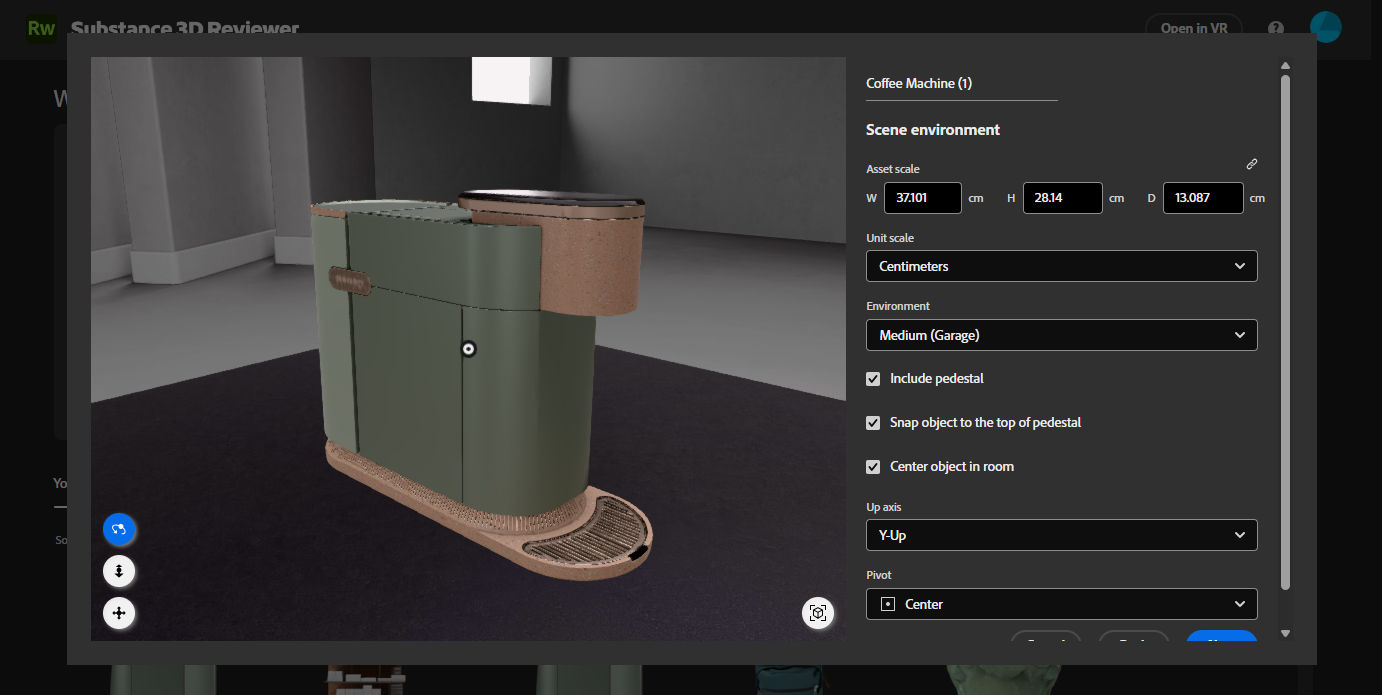Click the scroll down arrow of settings panel
Image resolution: width=1382 pixels, height=695 pixels.
coord(1285,632)
